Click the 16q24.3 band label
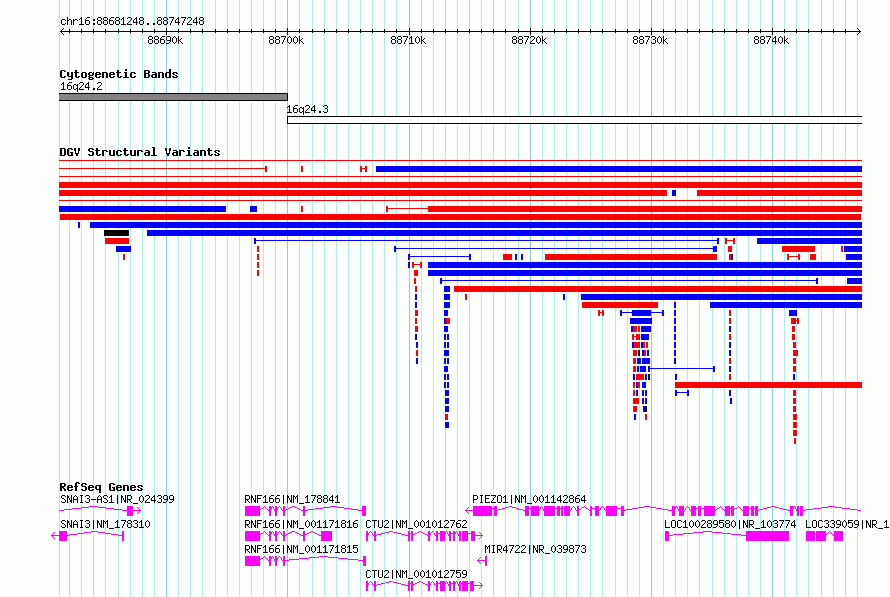Screen dimensions: 890x597 click(x=307, y=110)
